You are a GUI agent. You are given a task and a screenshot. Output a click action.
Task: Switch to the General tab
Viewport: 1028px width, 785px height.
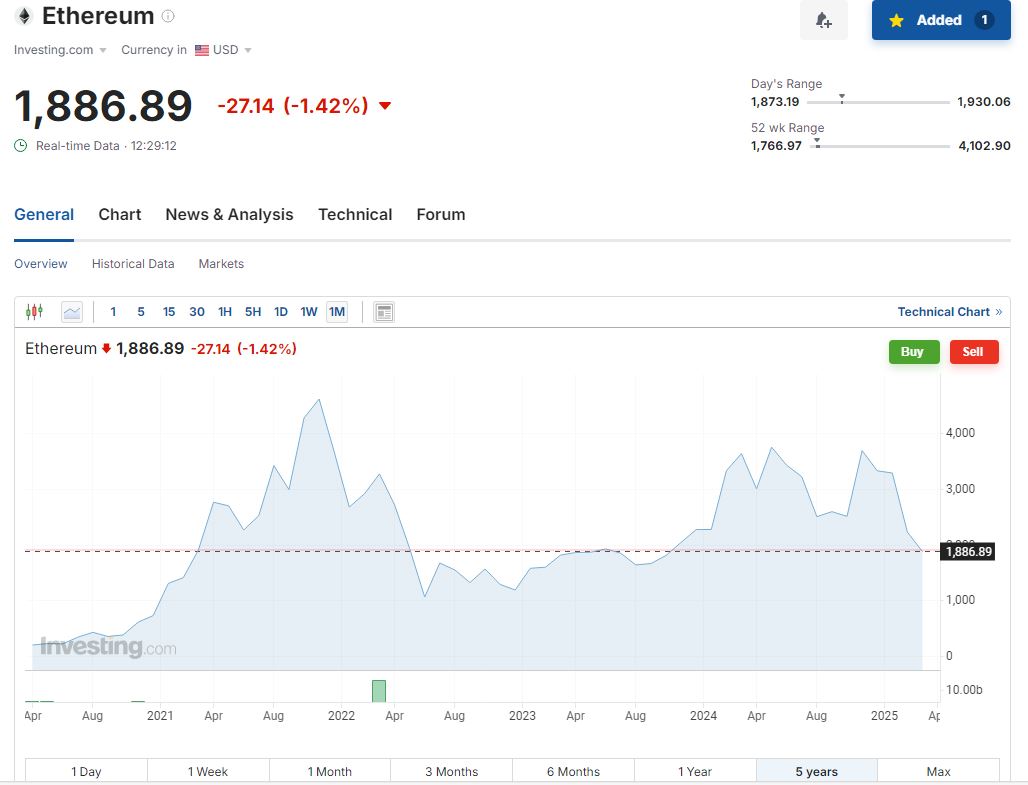click(x=44, y=214)
